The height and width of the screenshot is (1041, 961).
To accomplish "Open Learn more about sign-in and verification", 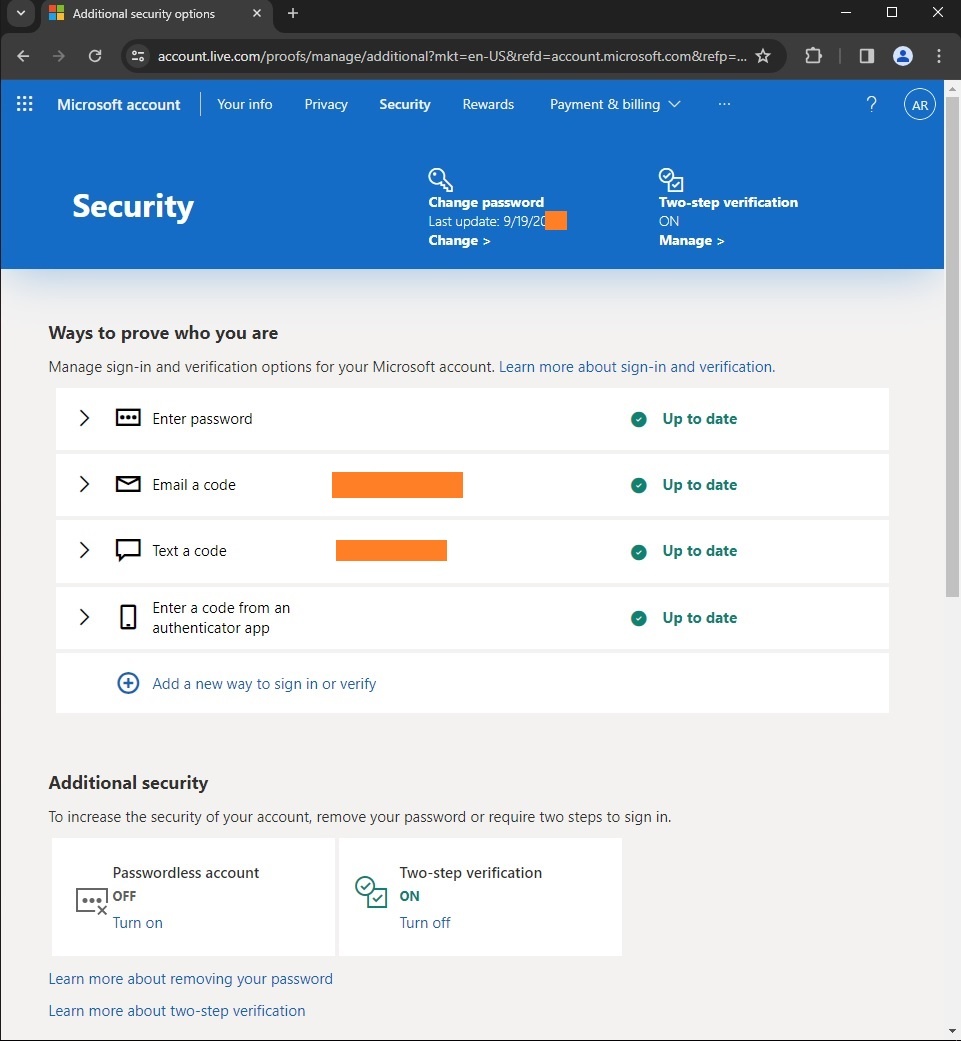I will pyautogui.click(x=637, y=366).
